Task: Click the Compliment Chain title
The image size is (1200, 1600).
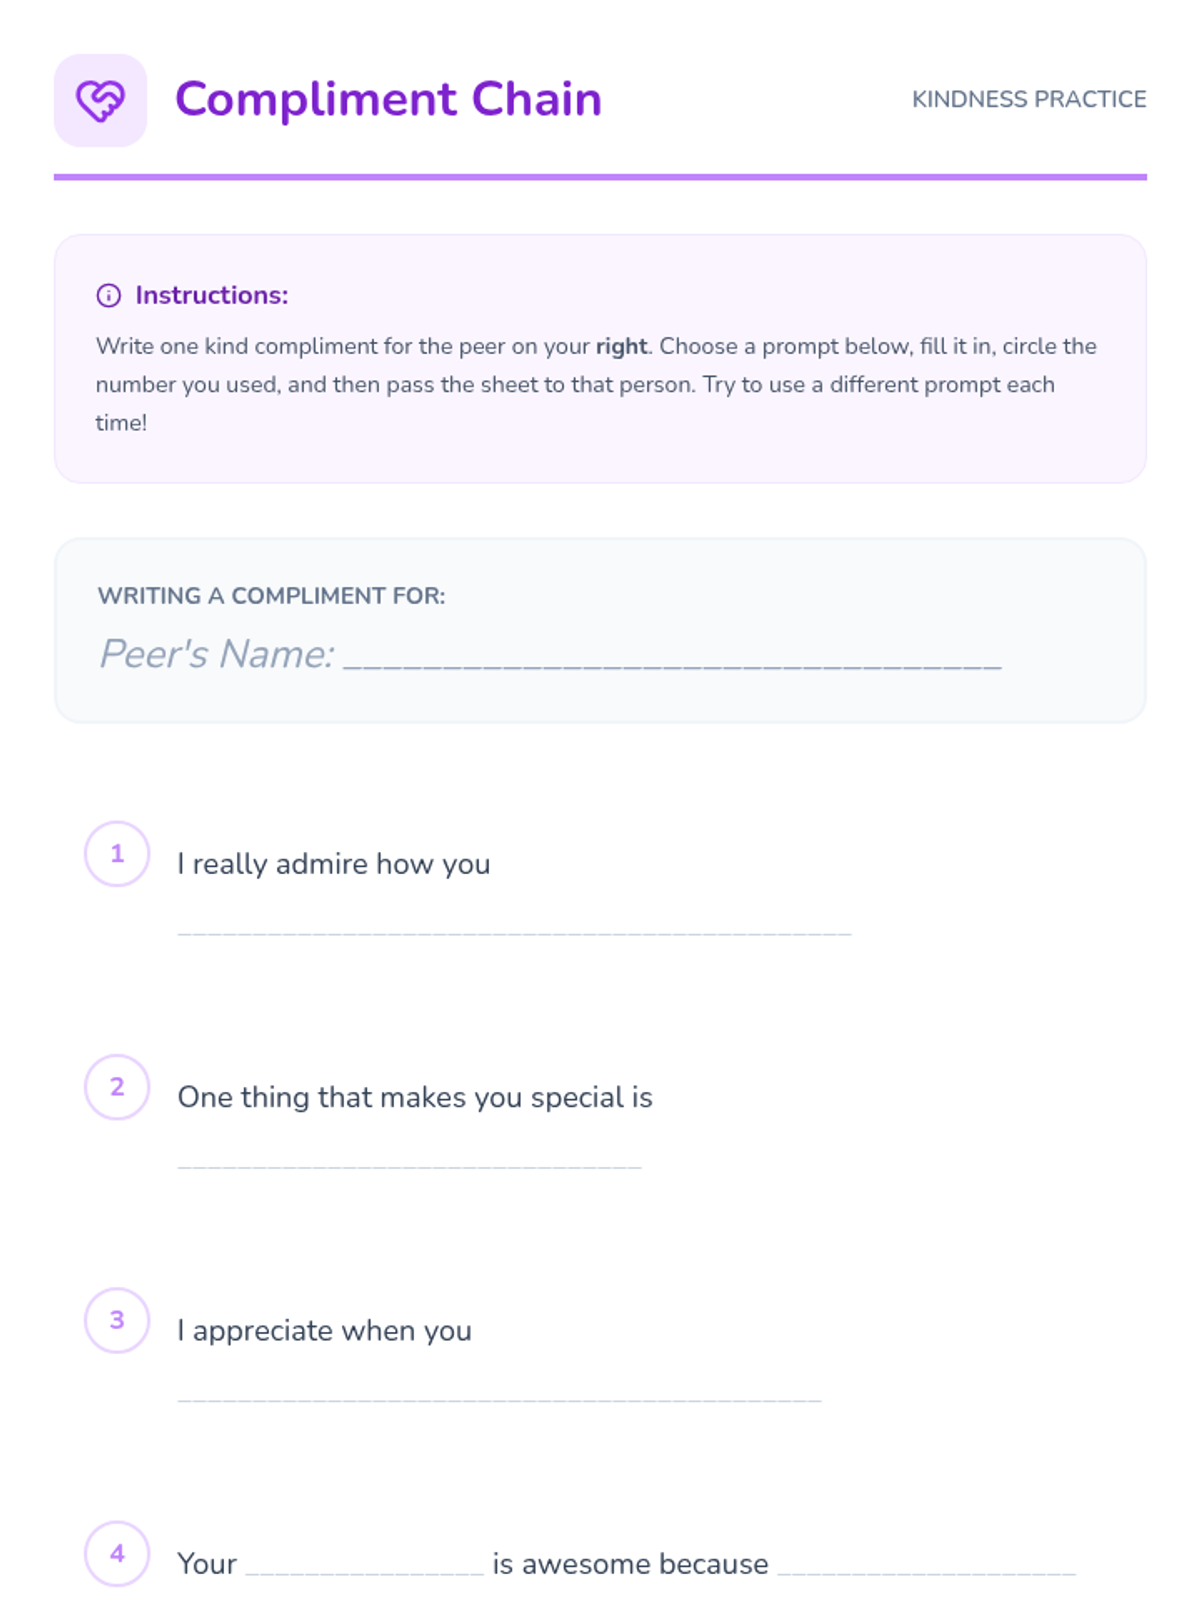Action: [388, 99]
